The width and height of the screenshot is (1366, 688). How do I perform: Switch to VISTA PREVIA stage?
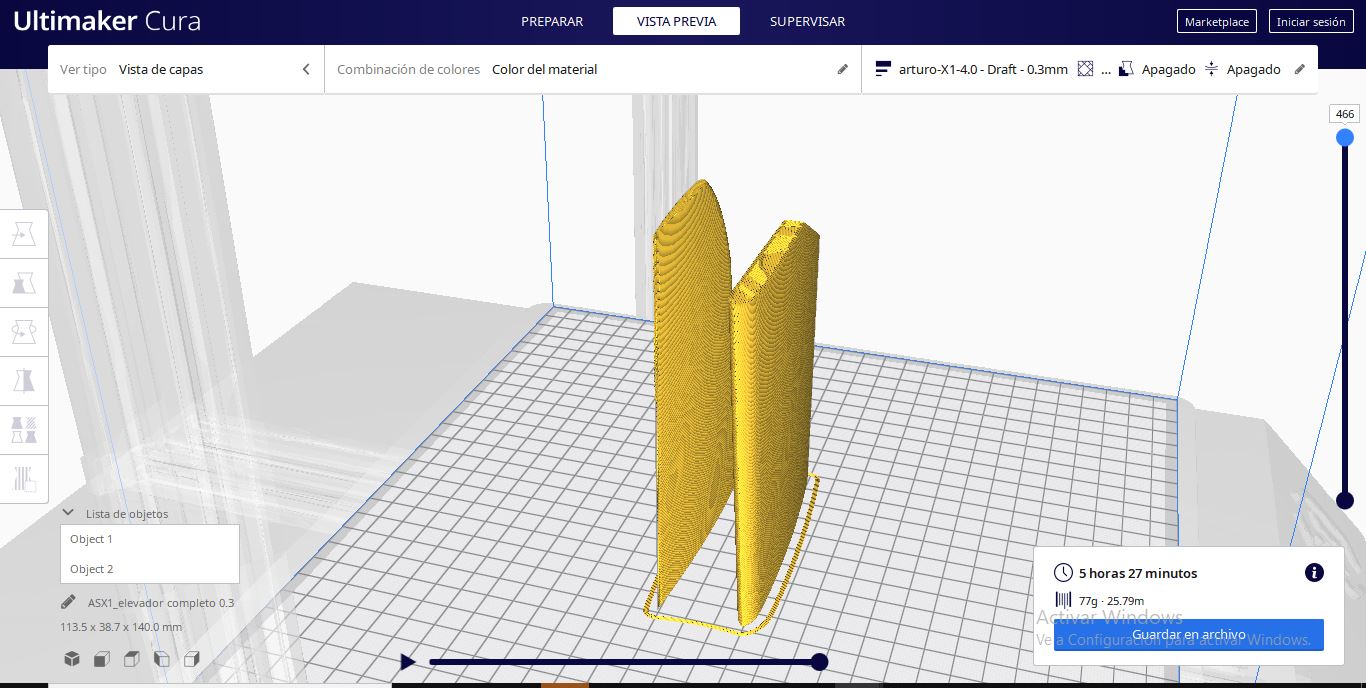point(676,21)
